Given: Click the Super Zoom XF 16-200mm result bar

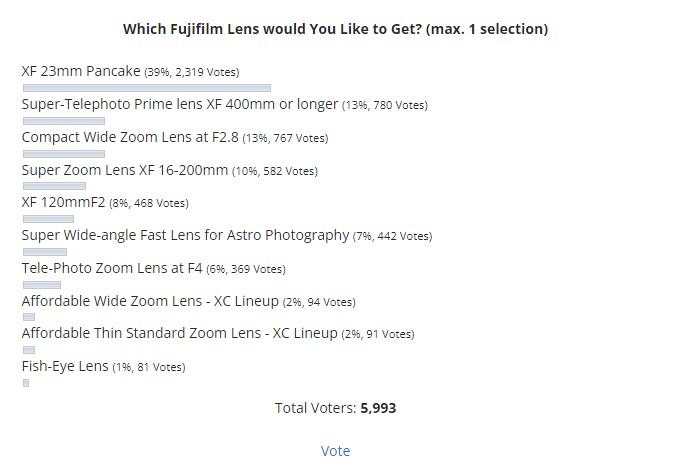Looking at the screenshot, I should 55,186.
